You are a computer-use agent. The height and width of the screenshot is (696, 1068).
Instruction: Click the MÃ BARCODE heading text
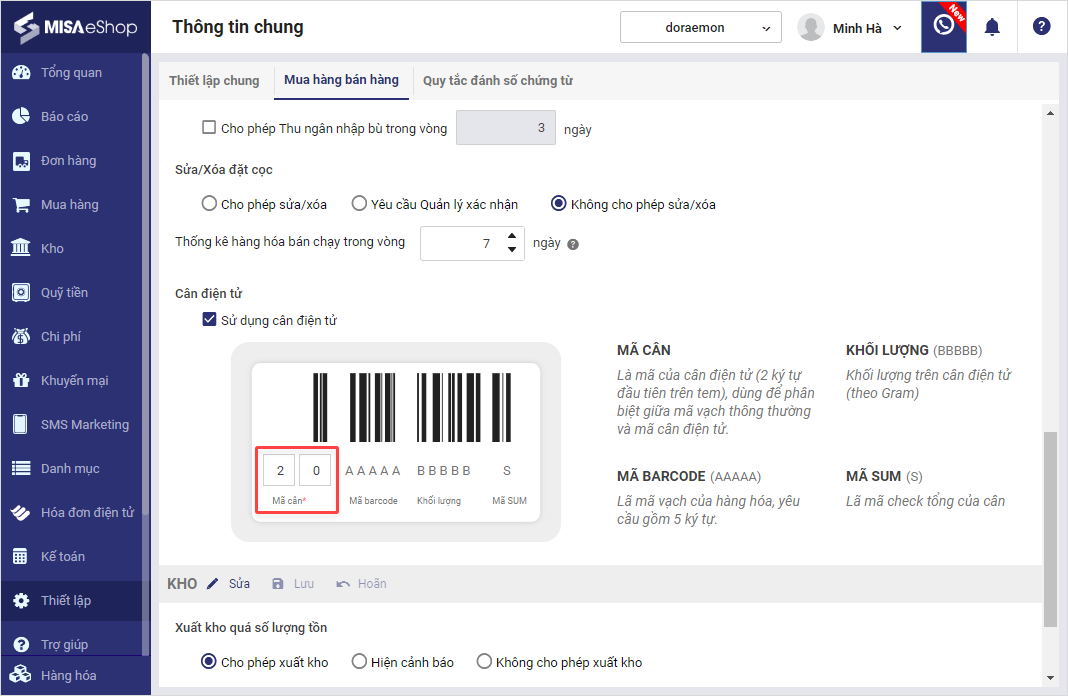point(661,476)
